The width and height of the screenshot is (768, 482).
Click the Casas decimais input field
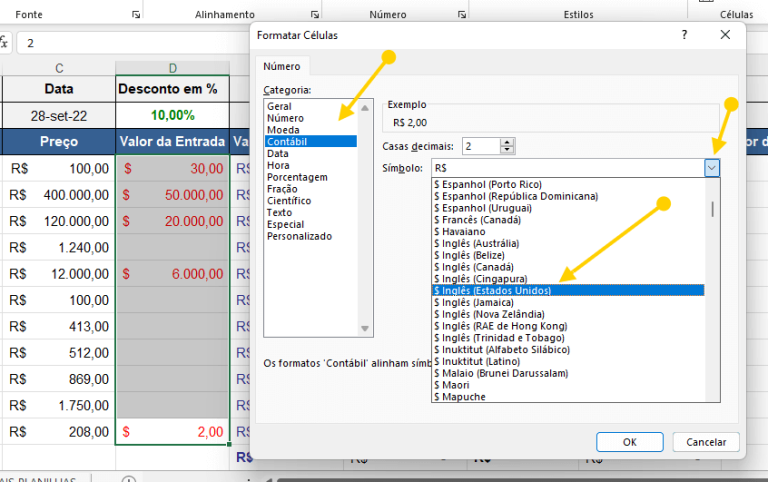[x=480, y=146]
